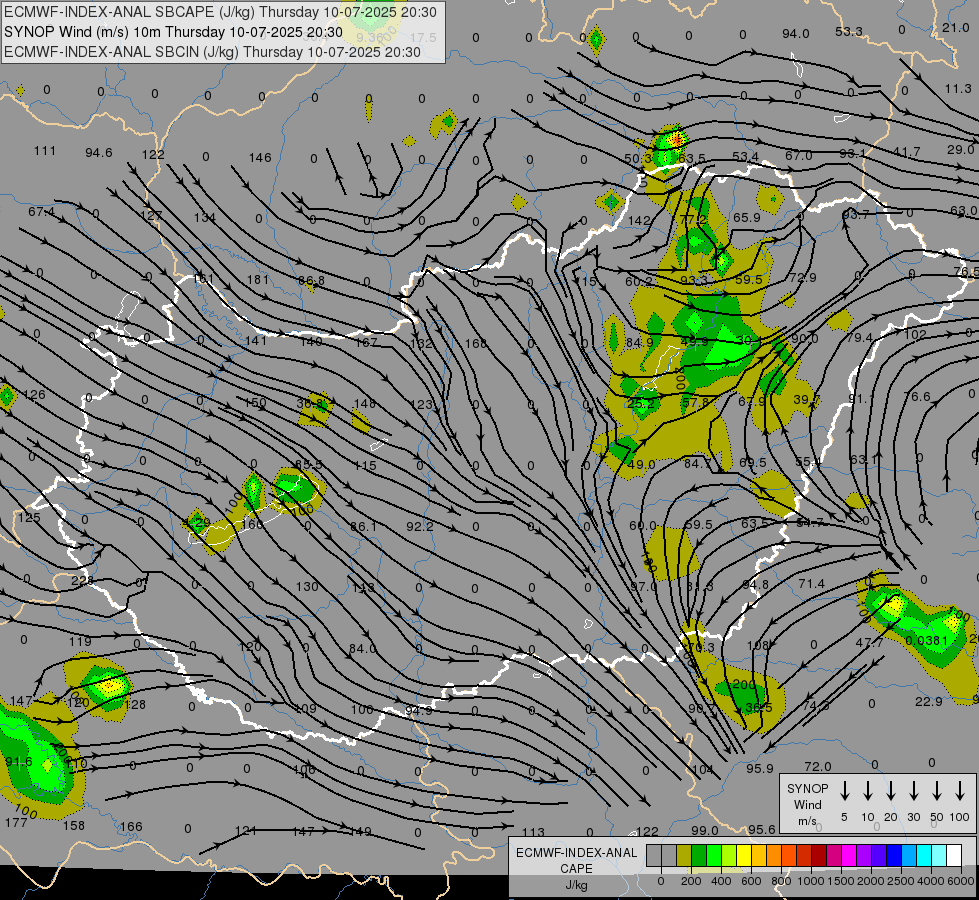
Task: Click the map value 53.3
Action: pos(849,31)
